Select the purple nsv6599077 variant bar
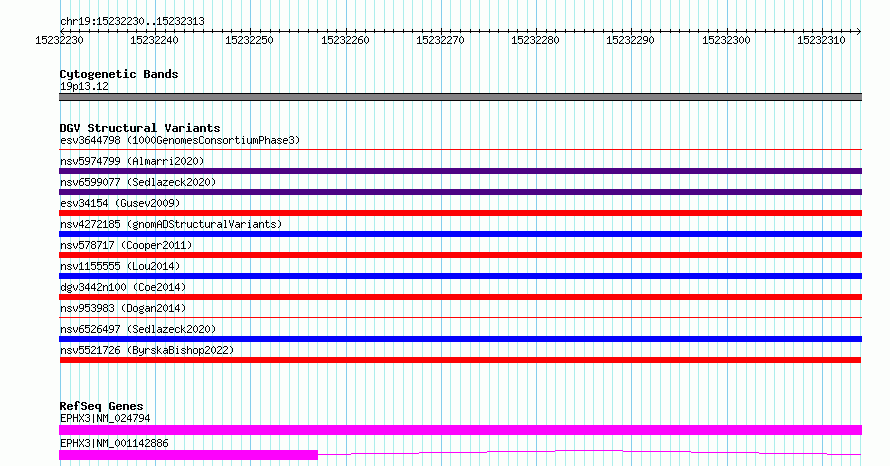Screen dimensions: 890x466 460,192
